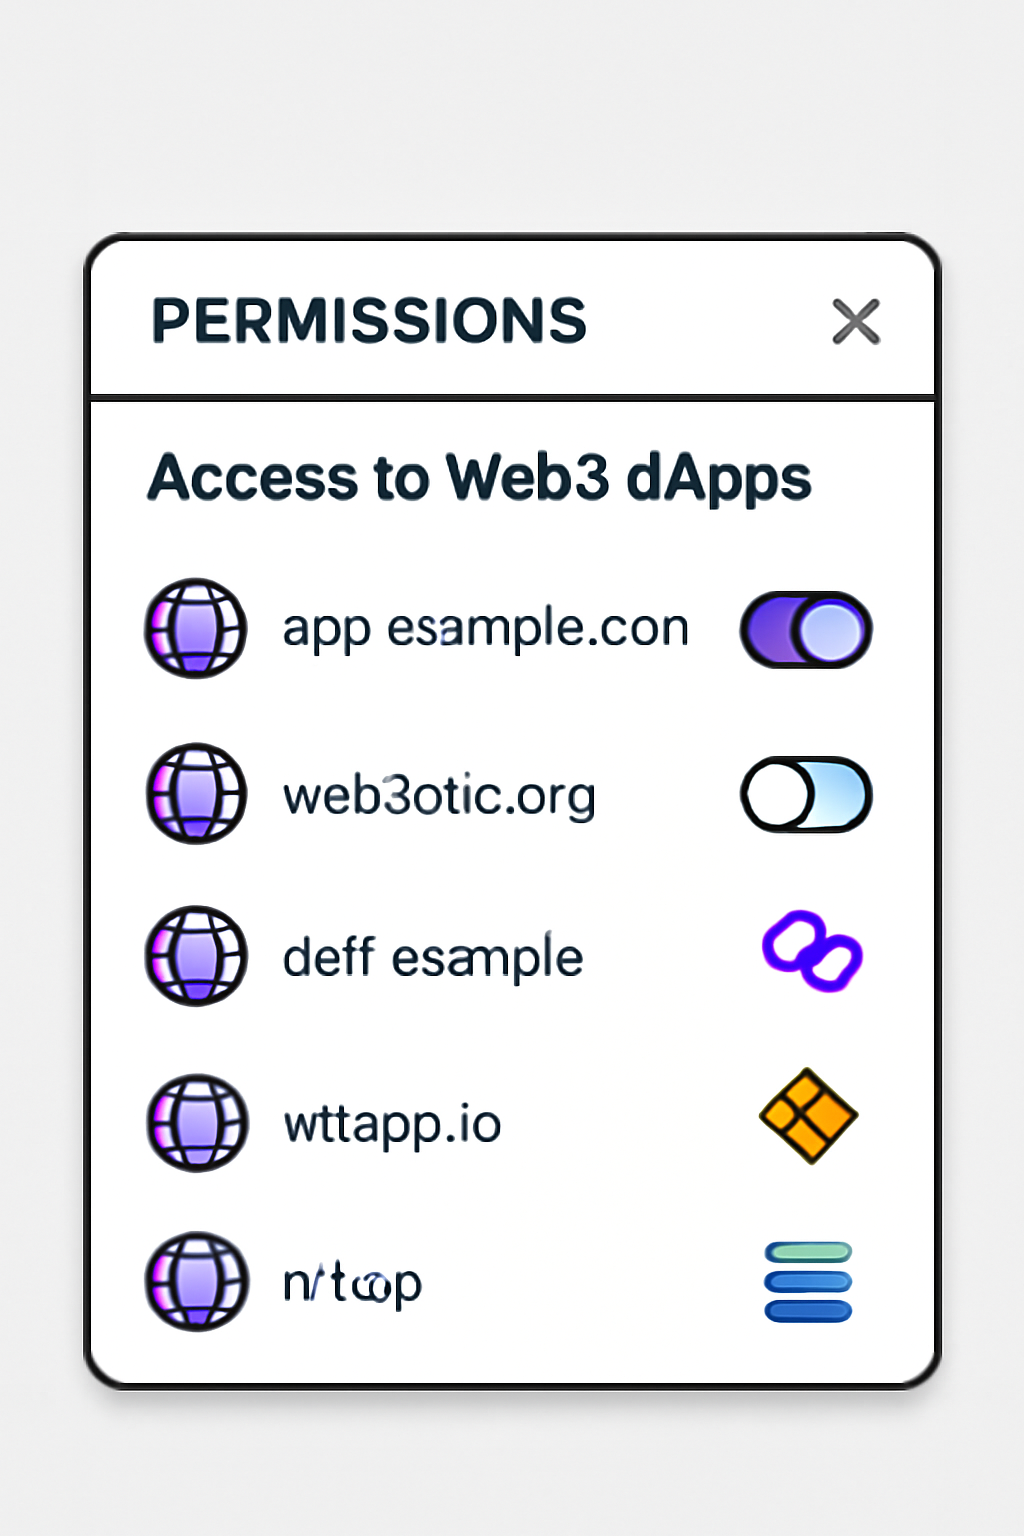Close the permissions dialog
This screenshot has width=1024, height=1536.
pyautogui.click(x=857, y=321)
